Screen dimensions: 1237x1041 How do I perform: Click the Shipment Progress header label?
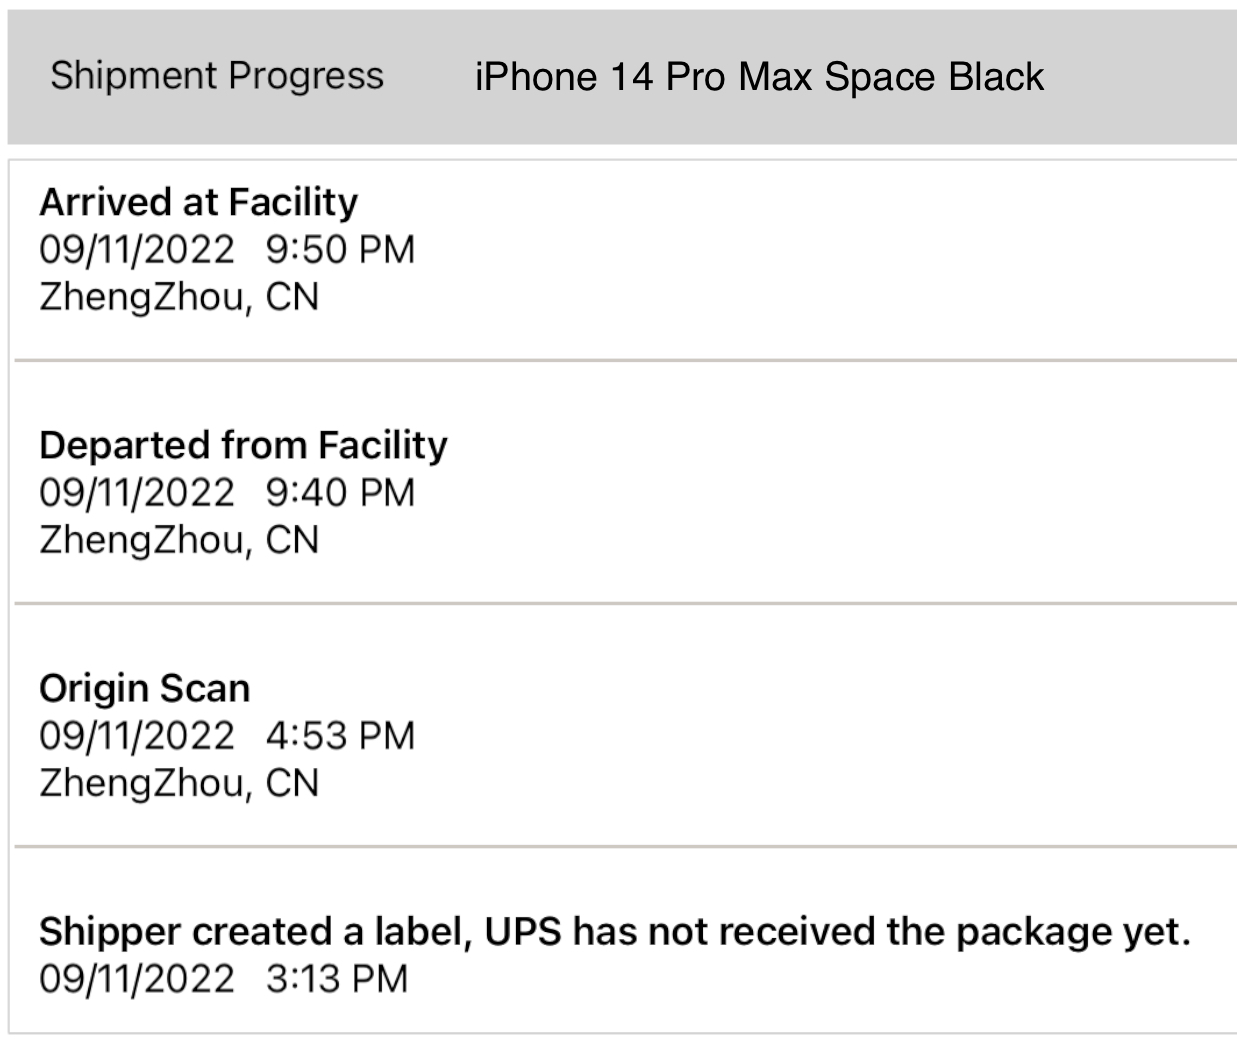(x=217, y=76)
